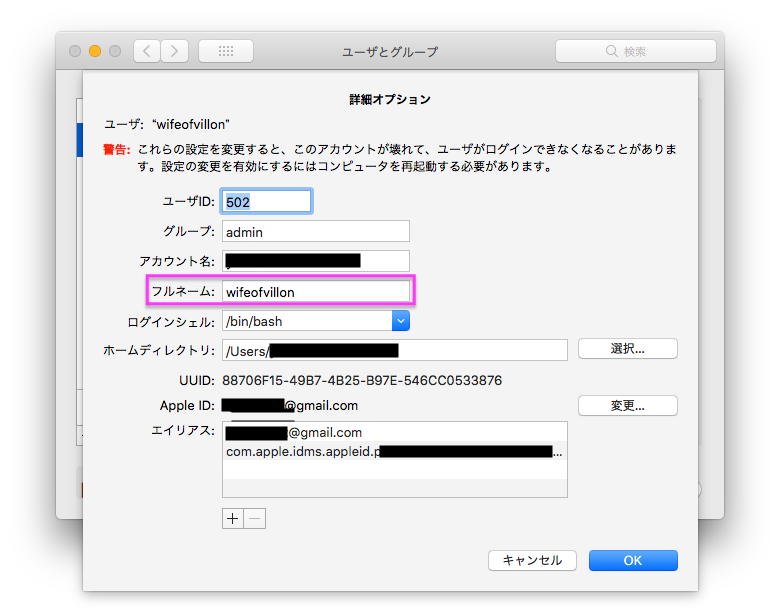Click the Apple ID @gmail.com text

pyautogui.click(x=321, y=406)
